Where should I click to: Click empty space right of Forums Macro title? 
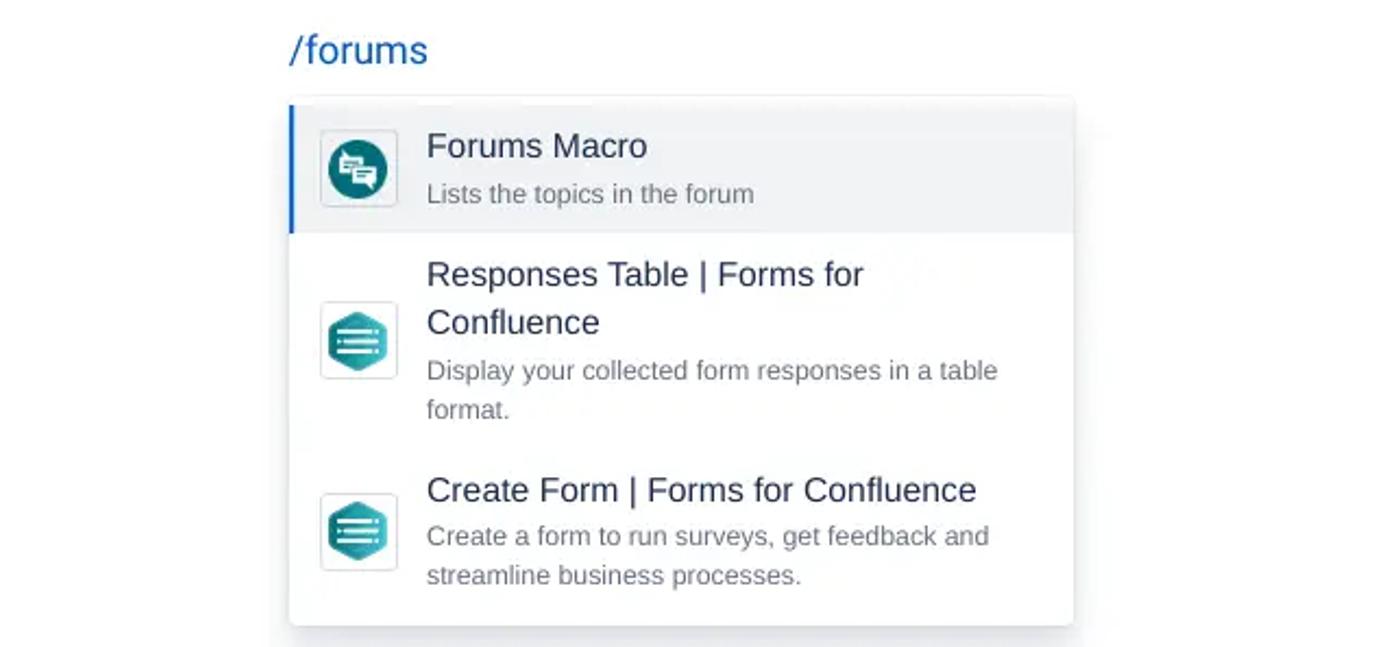(860, 148)
